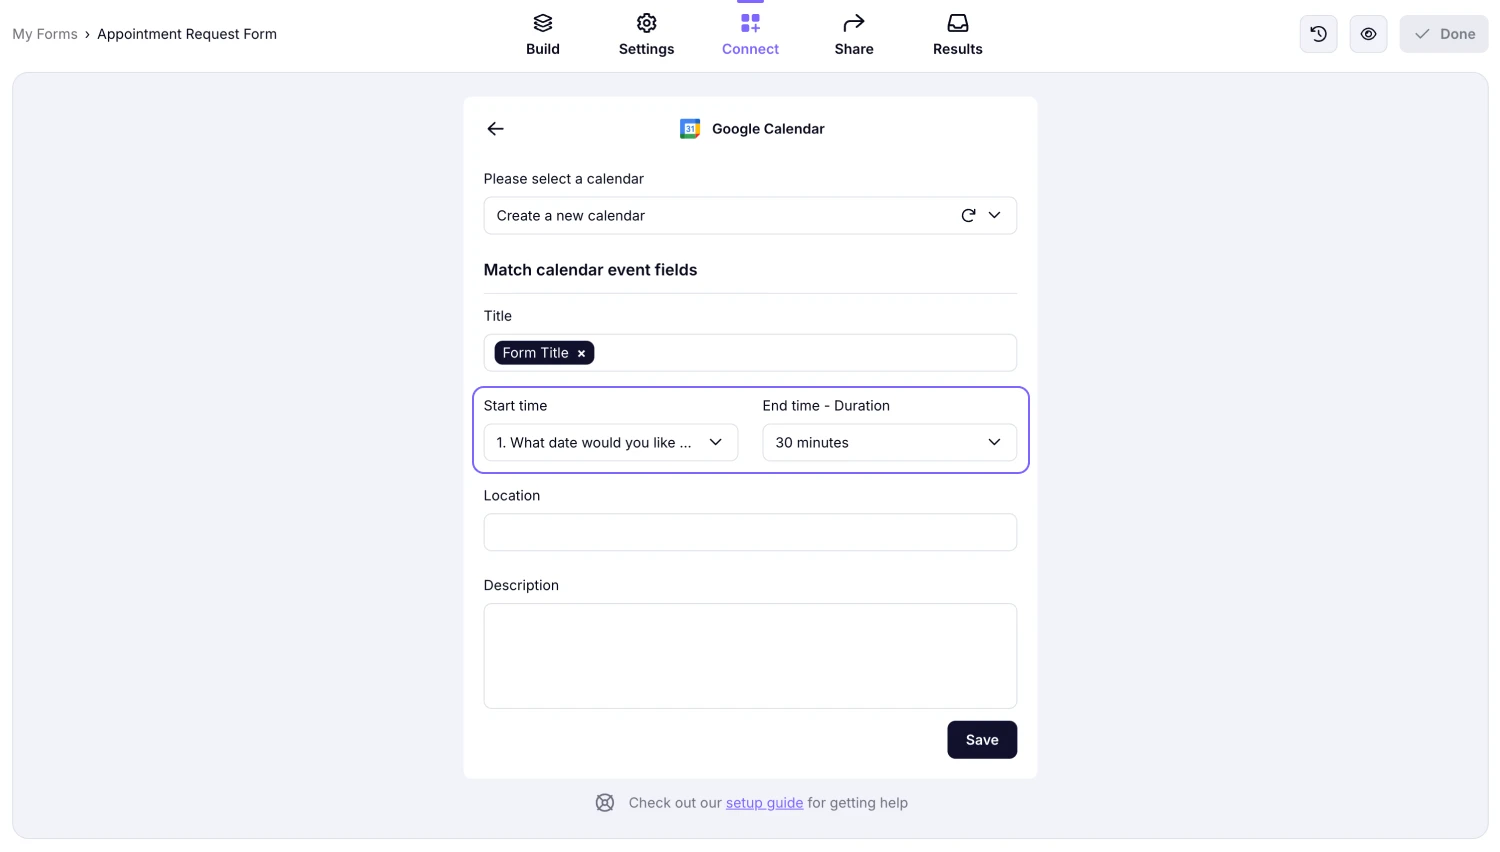Open the setup guide link

coord(764,802)
